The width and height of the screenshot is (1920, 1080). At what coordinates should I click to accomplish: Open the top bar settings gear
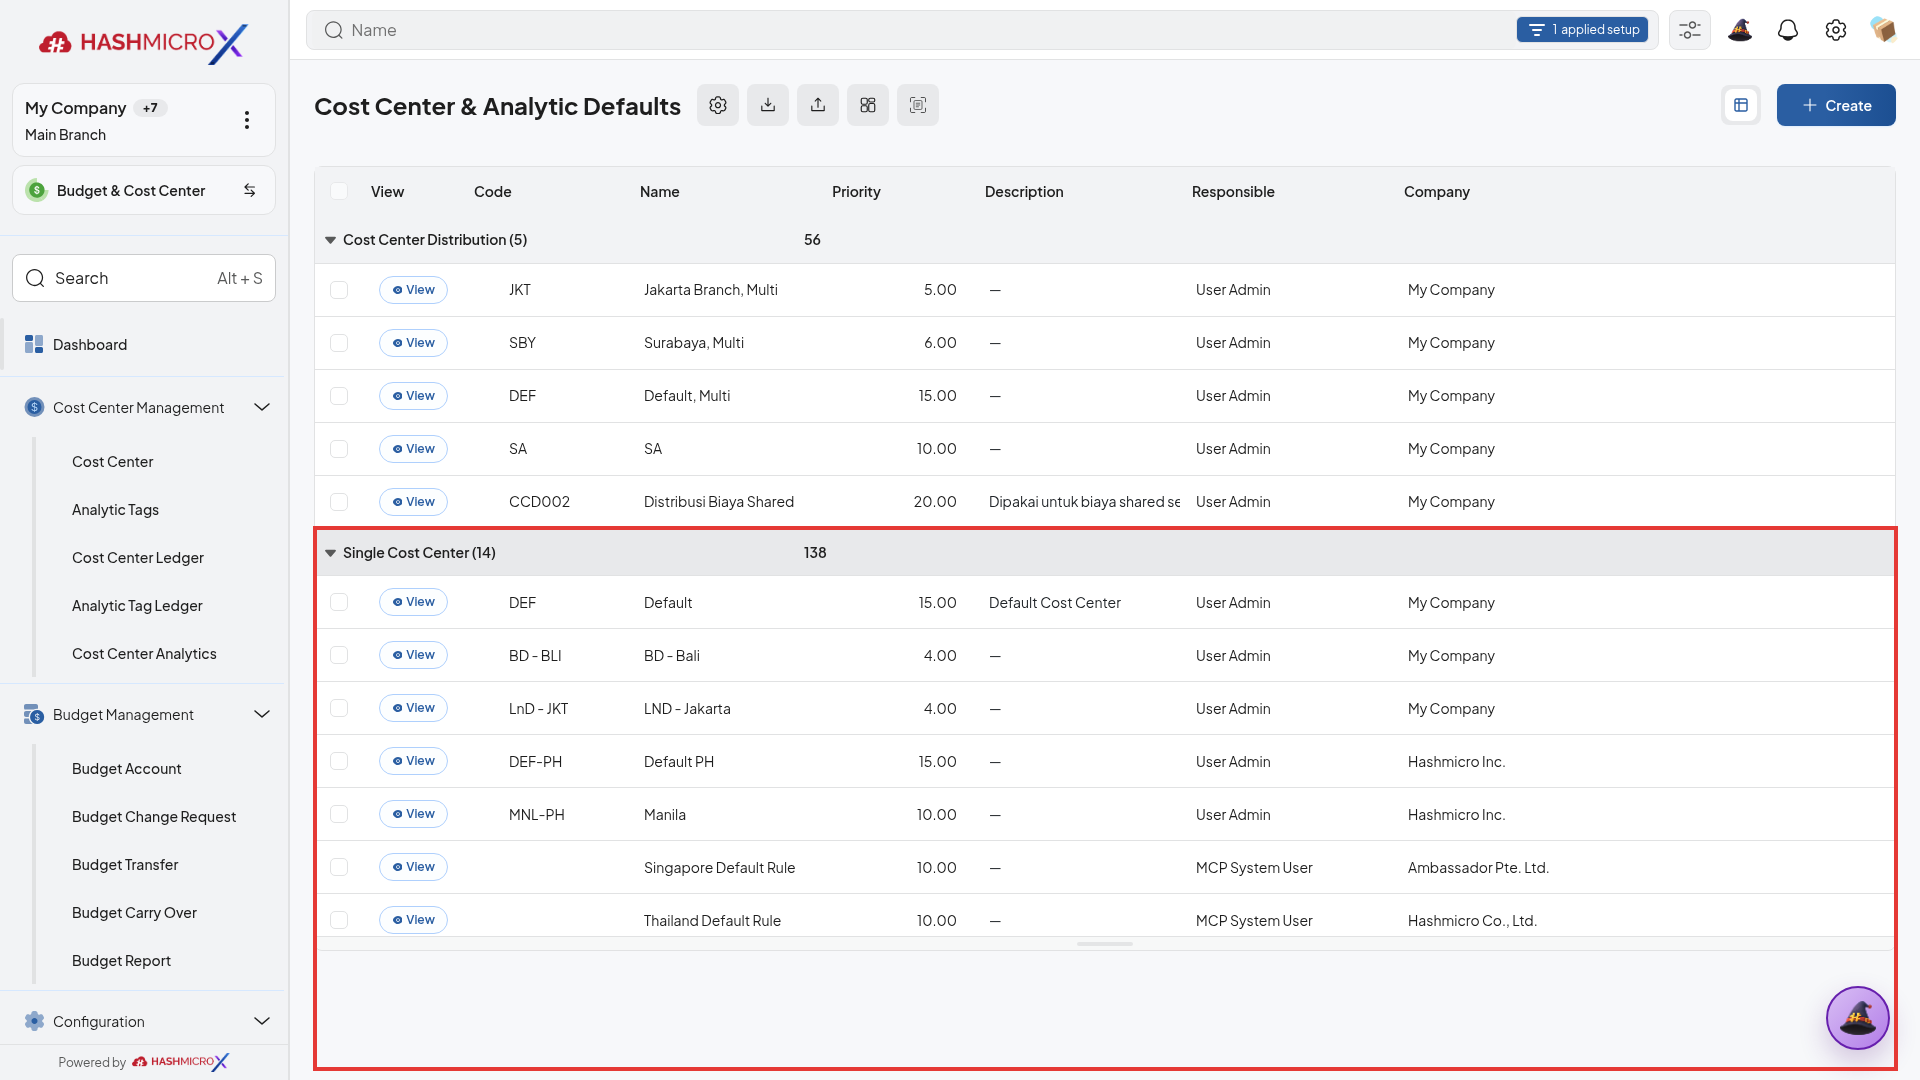1836,30
